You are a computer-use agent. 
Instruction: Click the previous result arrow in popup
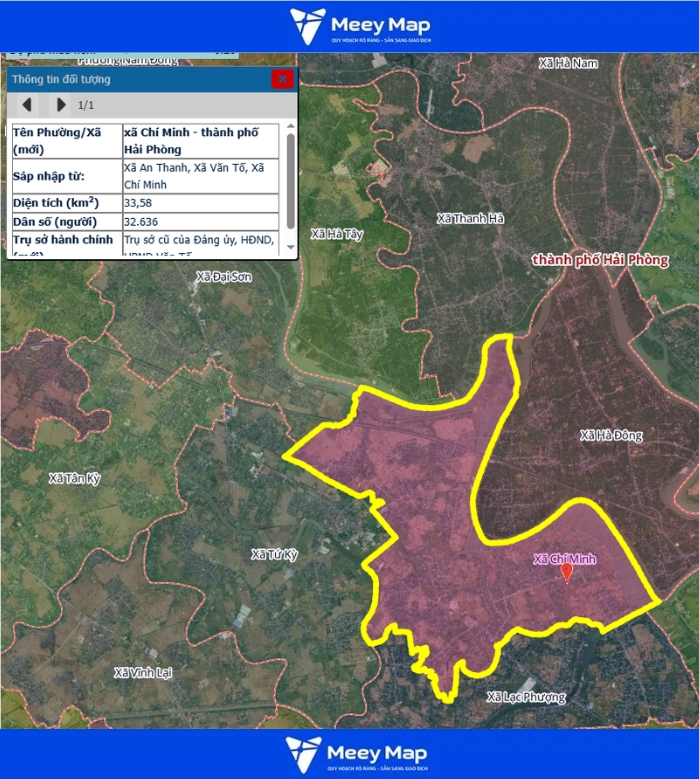pyautogui.click(x=27, y=104)
